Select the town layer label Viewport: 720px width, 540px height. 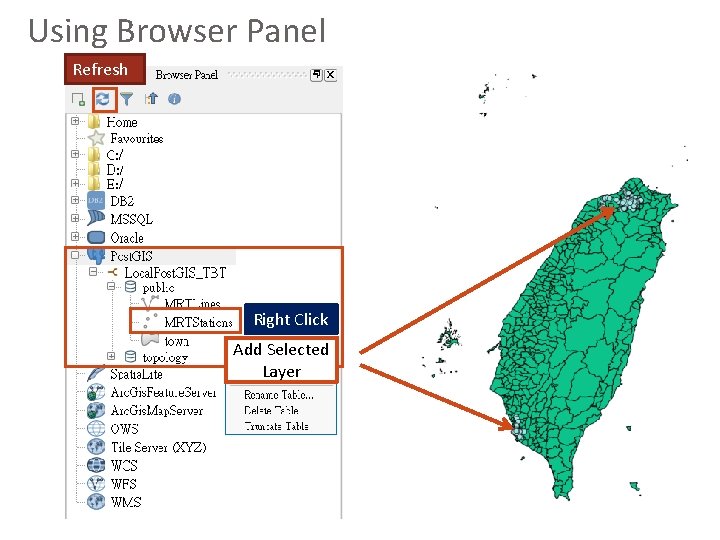(x=177, y=341)
